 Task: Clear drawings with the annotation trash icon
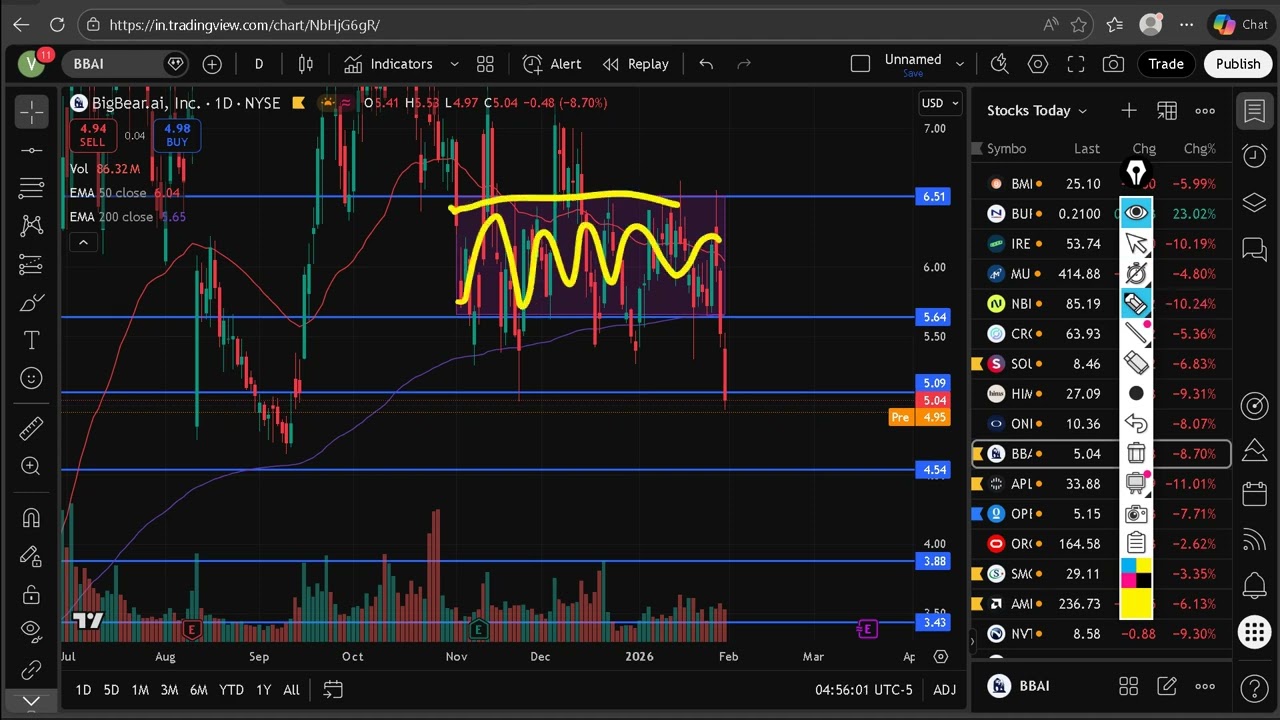tap(1136, 453)
